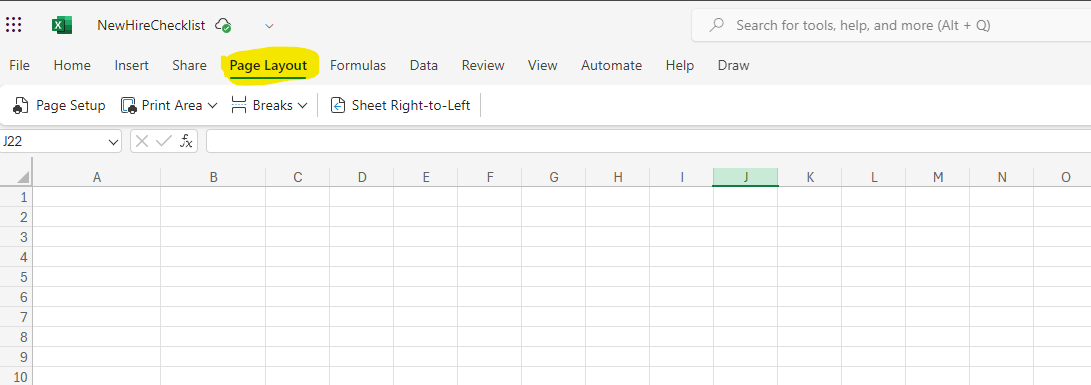
Task: Switch to the View tab
Action: coord(542,65)
